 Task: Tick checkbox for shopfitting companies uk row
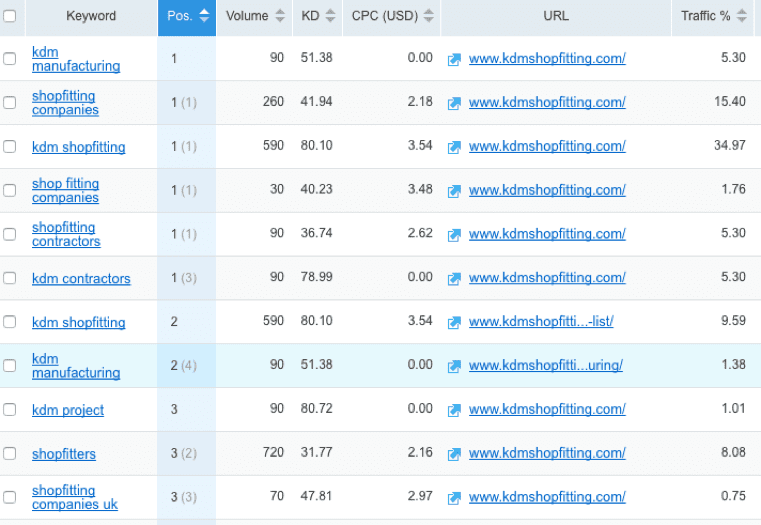(9, 497)
